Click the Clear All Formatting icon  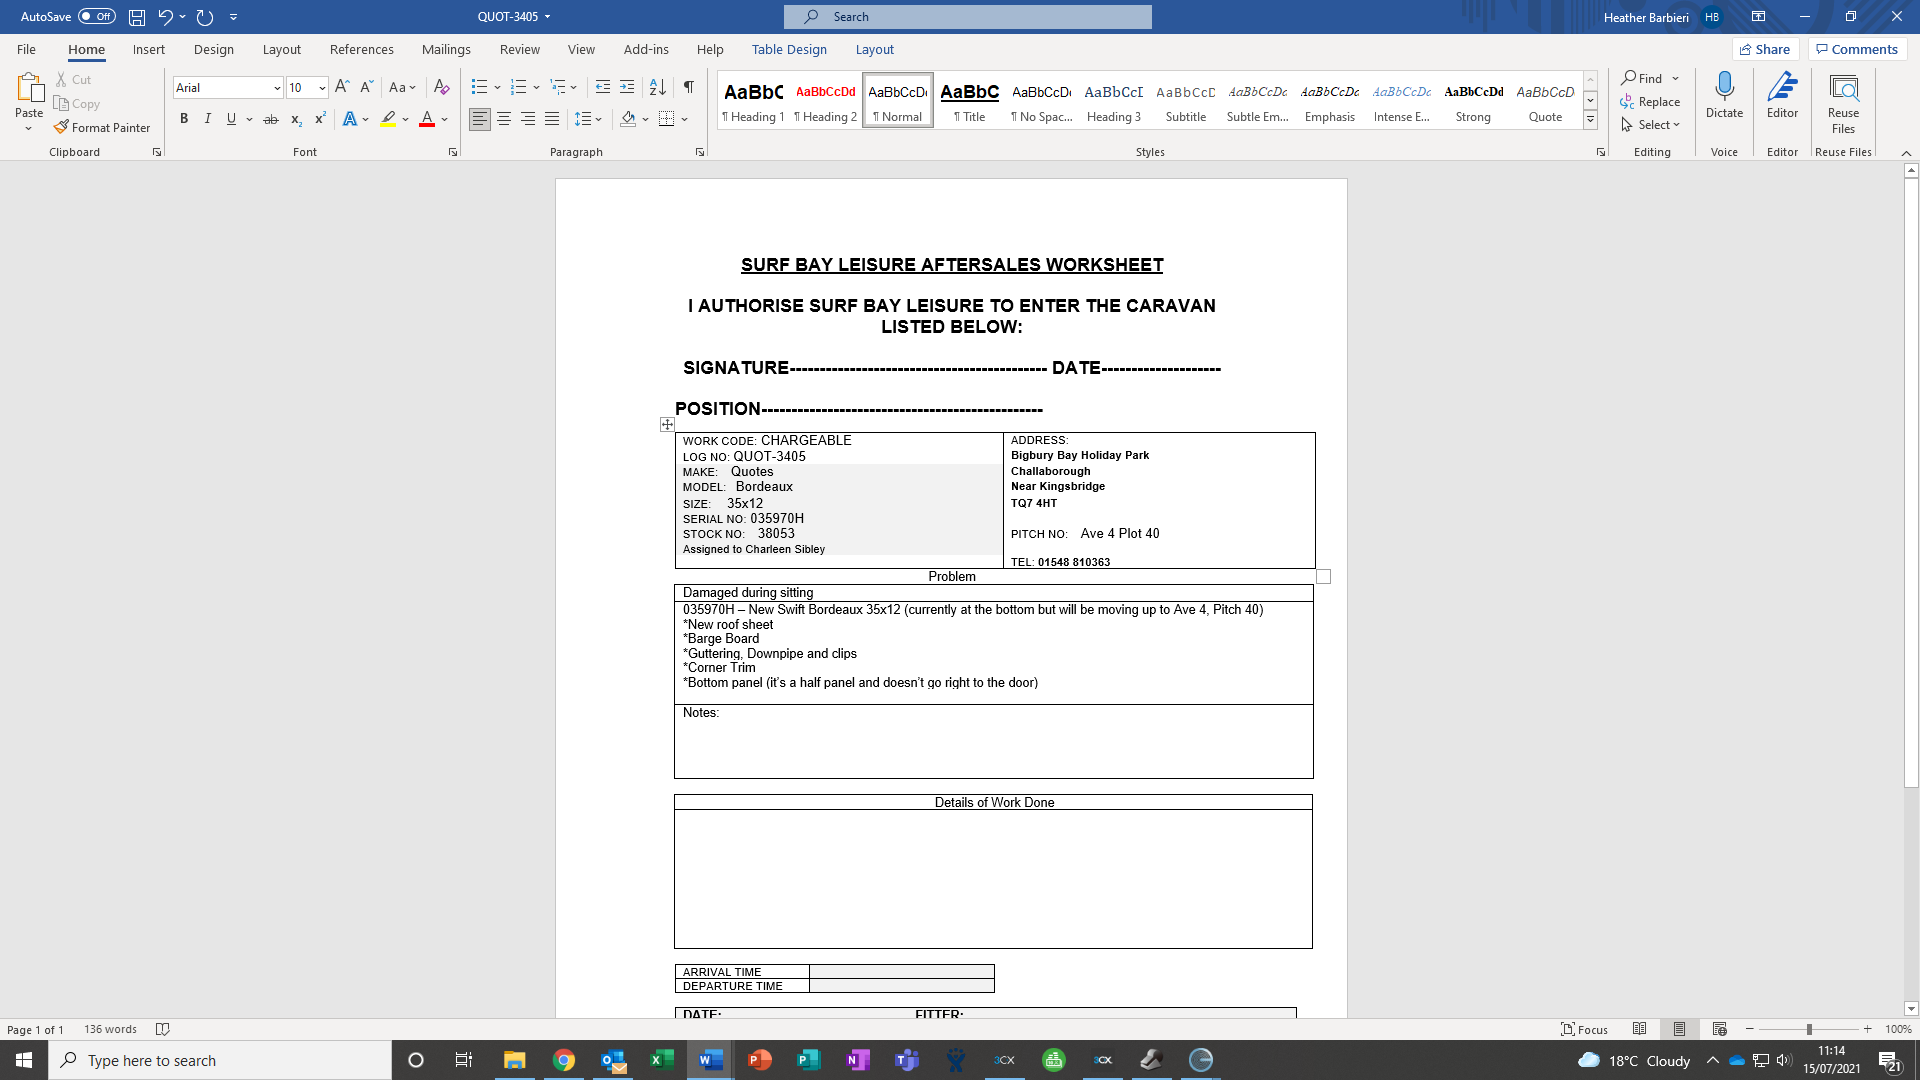point(441,88)
